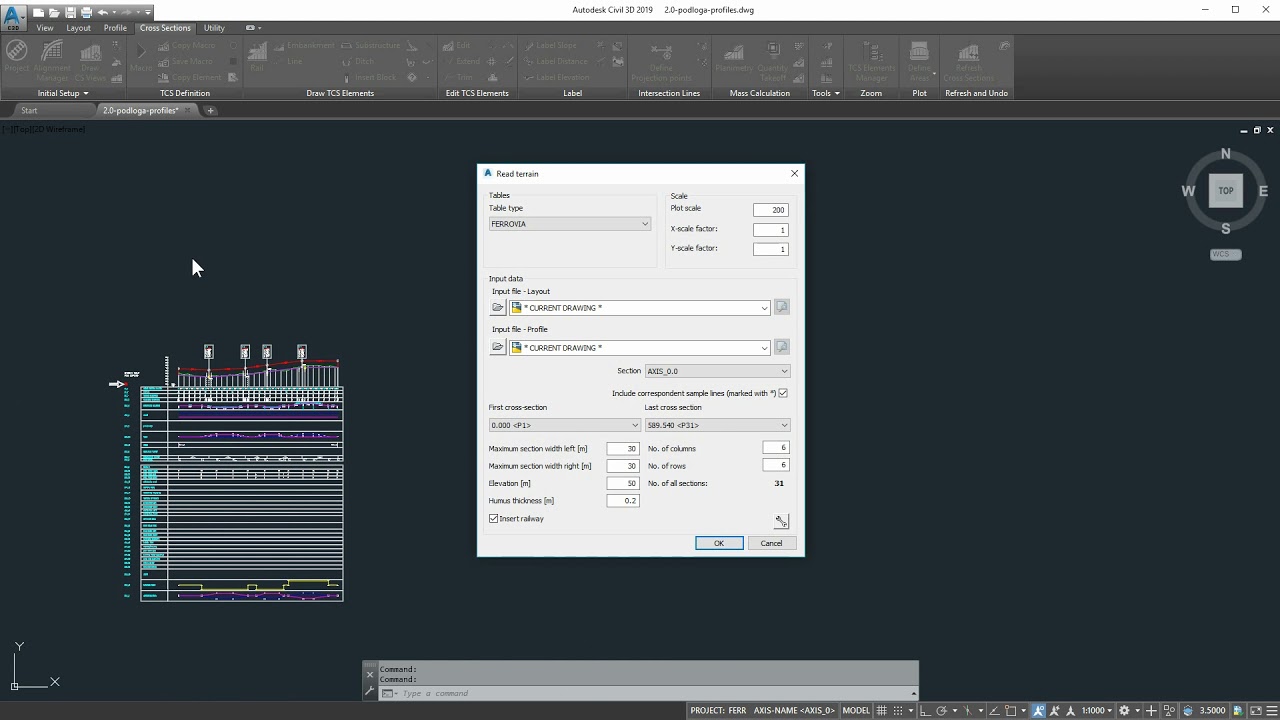Preview the Layout input file
The width and height of the screenshot is (1280, 720).
click(782, 308)
